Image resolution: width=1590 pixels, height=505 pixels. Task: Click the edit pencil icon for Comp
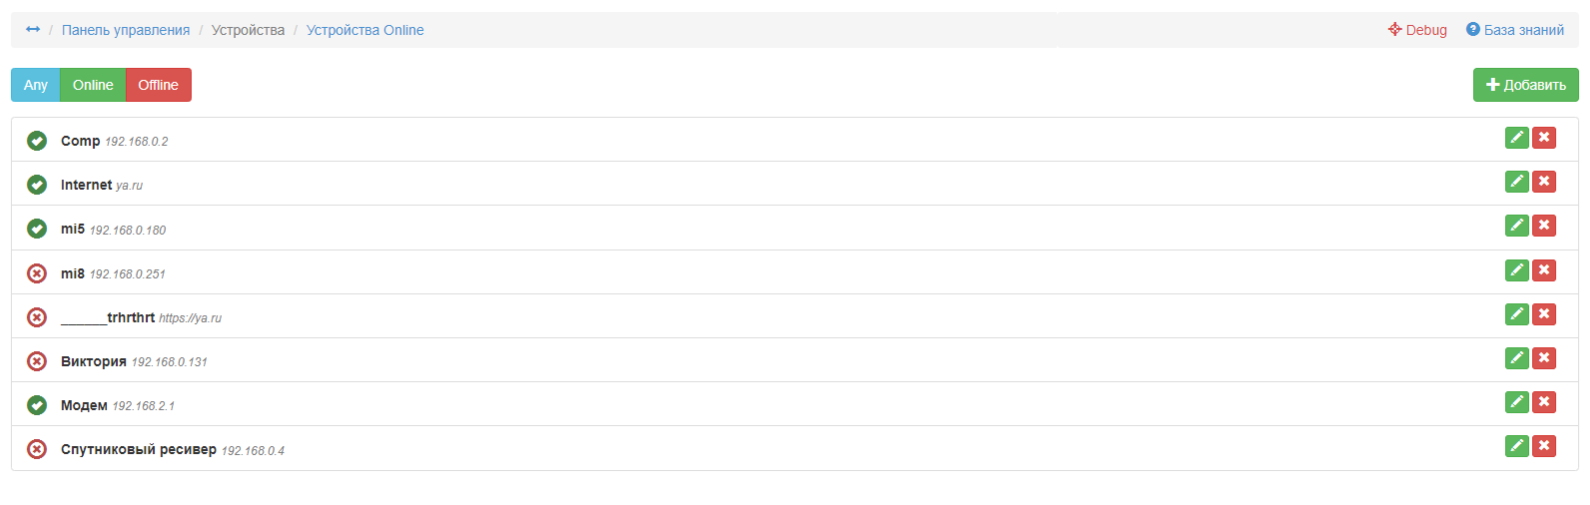[1516, 138]
